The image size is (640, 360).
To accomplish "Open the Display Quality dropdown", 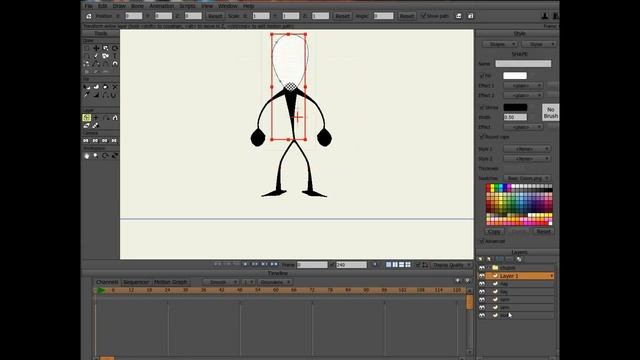I will tap(451, 265).
